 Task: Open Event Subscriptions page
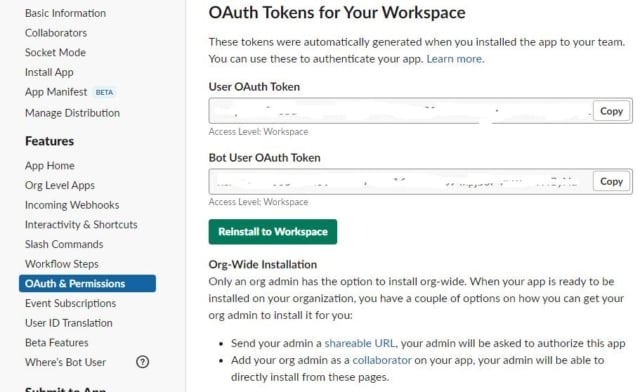[x=70, y=303]
